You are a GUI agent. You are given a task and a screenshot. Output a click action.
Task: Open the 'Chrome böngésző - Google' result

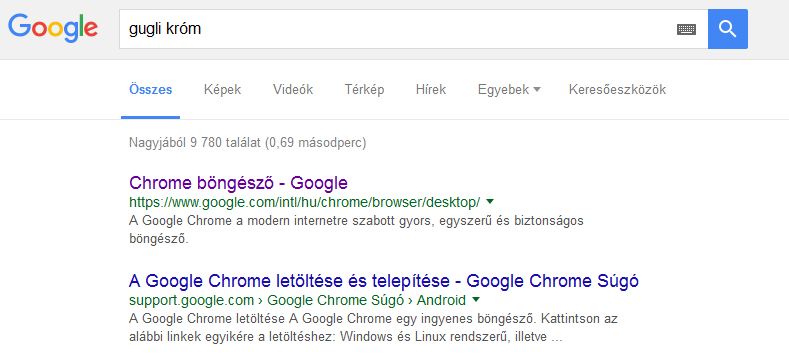[x=239, y=183]
